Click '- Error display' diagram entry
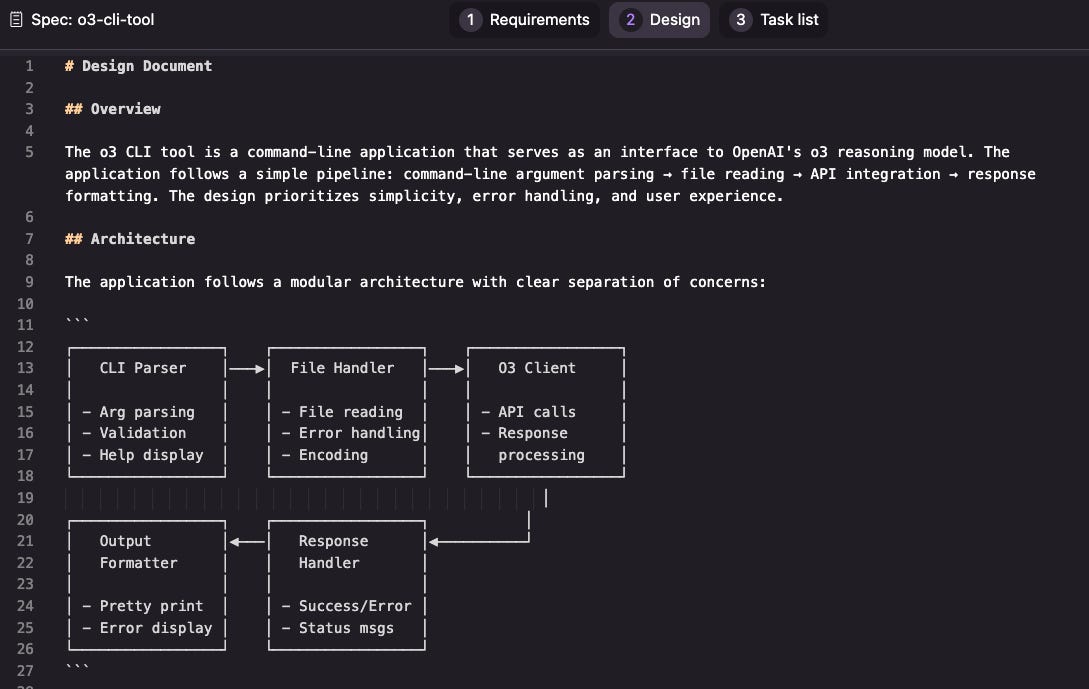The image size is (1089, 689). (147, 628)
